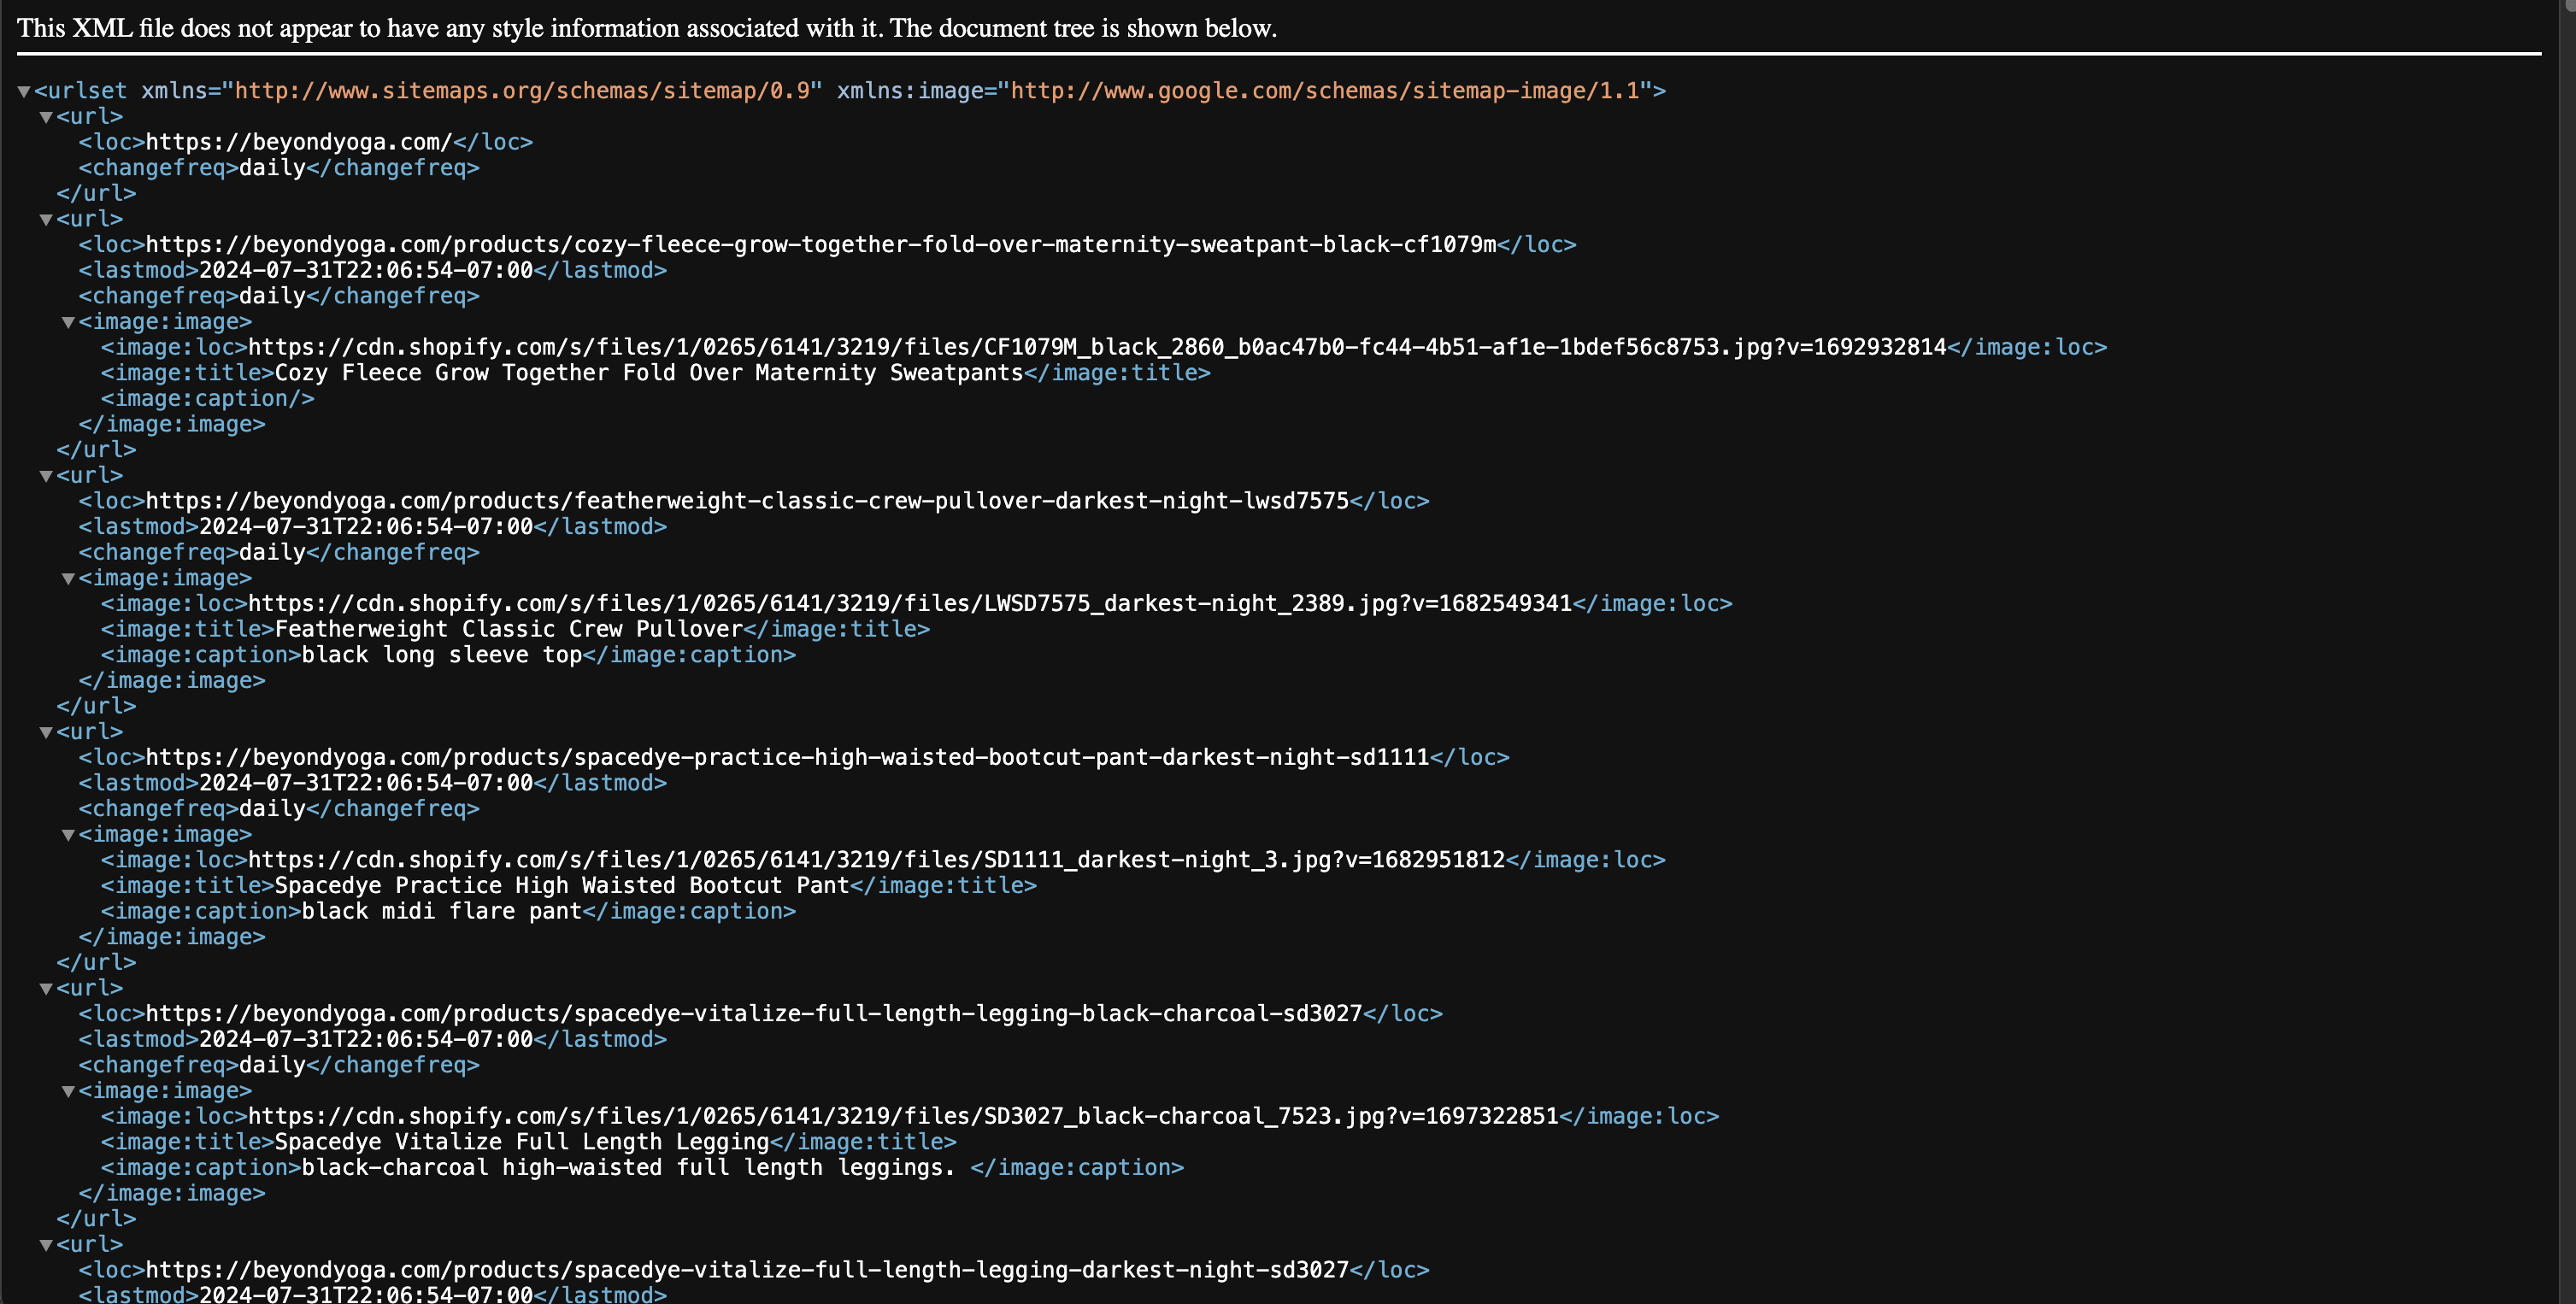The width and height of the screenshot is (2576, 1304).
Task: Collapse the featherweight-classic-crew-pullover url node
Action: [x=46, y=476]
